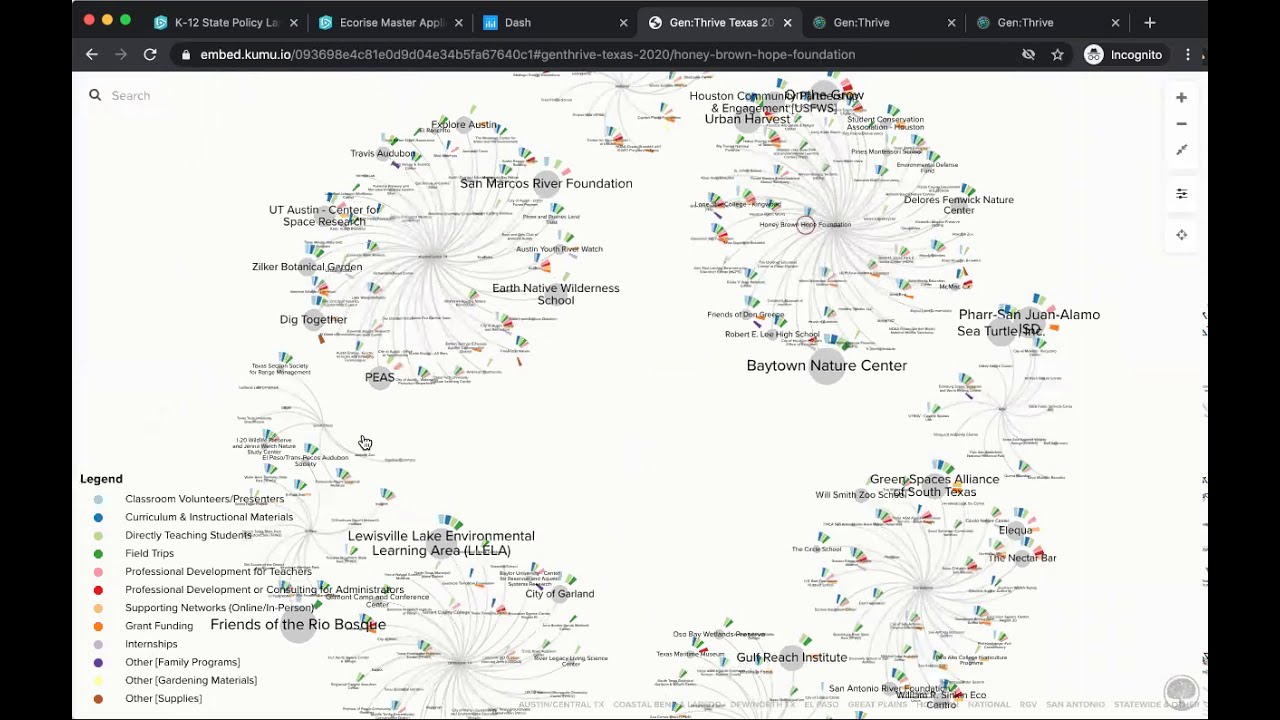Click the RGV region filter

point(1028,705)
